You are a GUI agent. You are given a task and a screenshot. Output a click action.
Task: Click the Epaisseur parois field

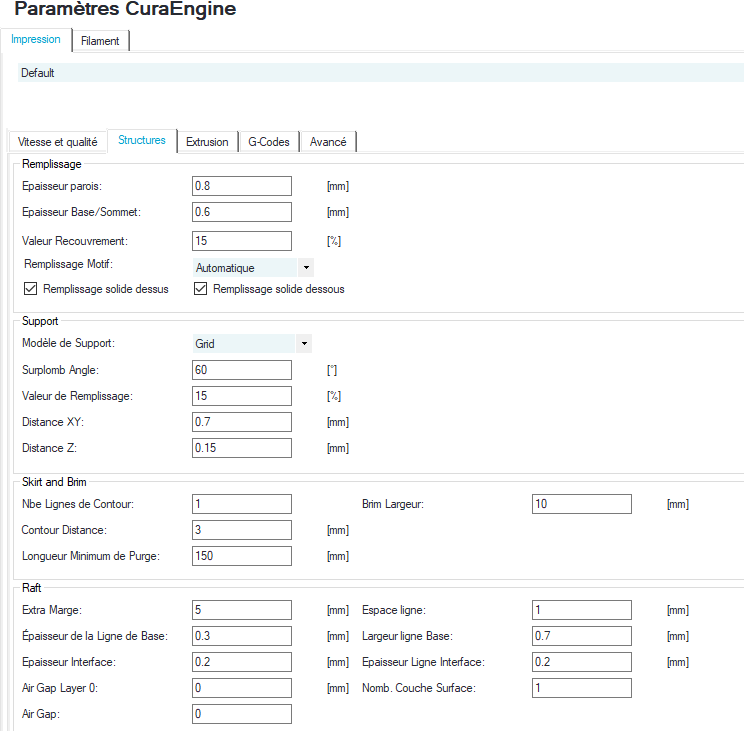[x=242, y=186]
